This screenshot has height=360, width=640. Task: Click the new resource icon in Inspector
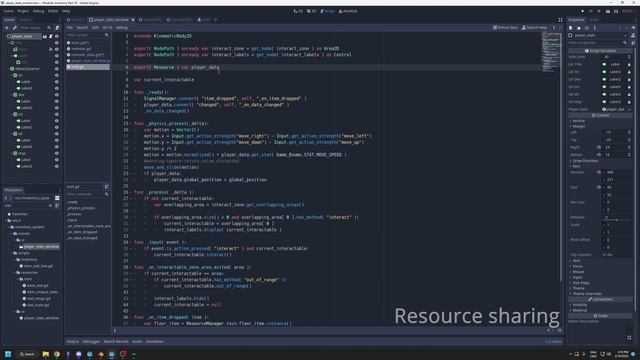point(571,28)
